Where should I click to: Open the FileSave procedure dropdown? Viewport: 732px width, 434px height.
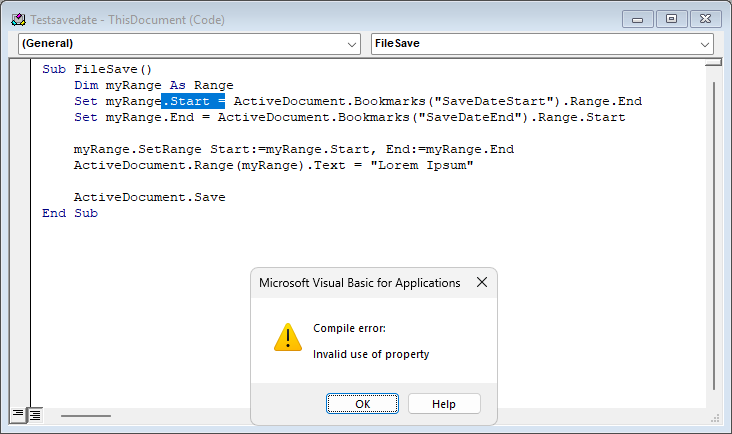542,44
